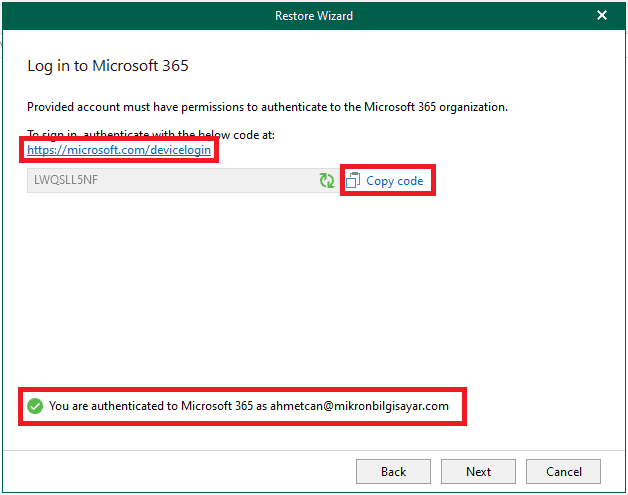Click the copy clipboard icon
The height and width of the screenshot is (495, 628).
click(x=353, y=180)
